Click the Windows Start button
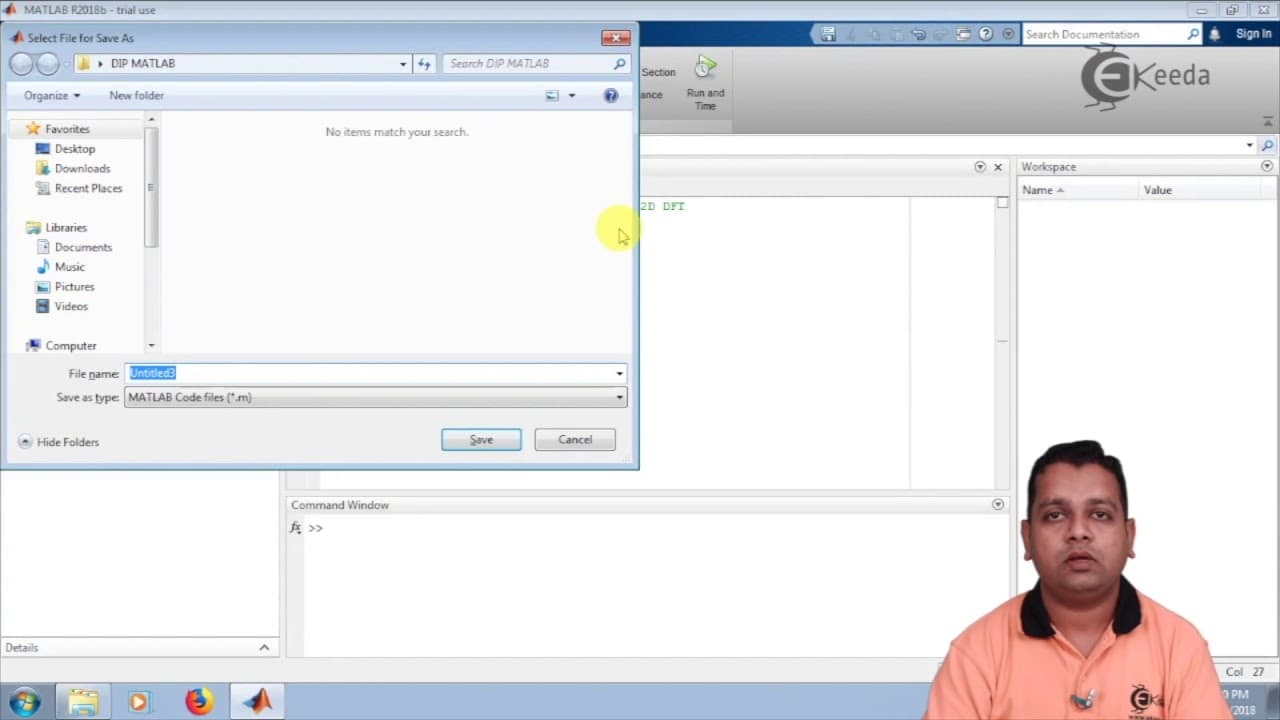Viewport: 1280px width, 720px height. [24, 701]
